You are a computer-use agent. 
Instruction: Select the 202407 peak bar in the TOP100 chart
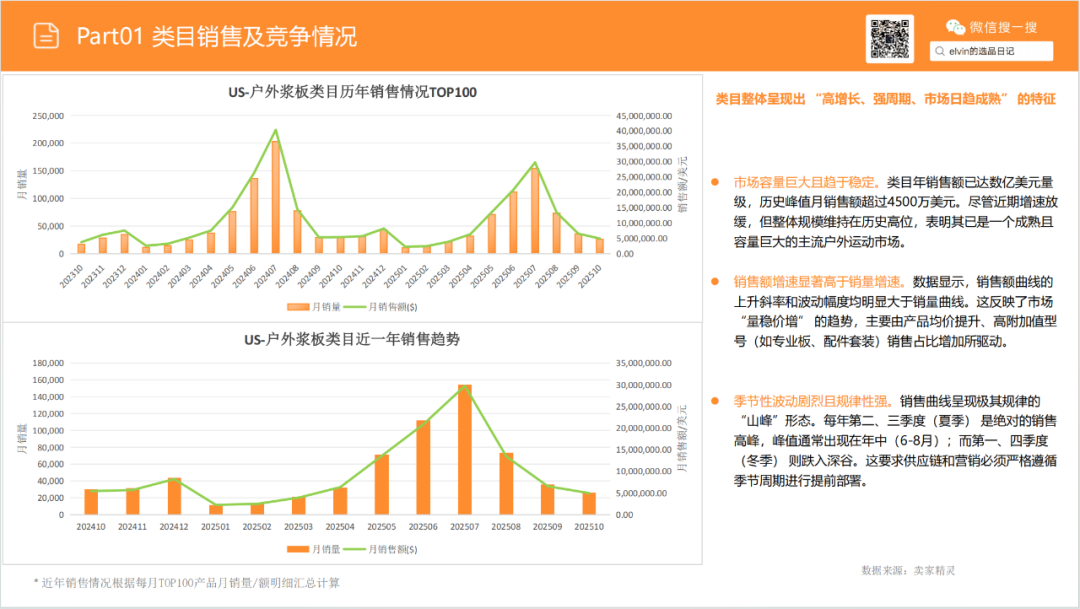click(276, 197)
